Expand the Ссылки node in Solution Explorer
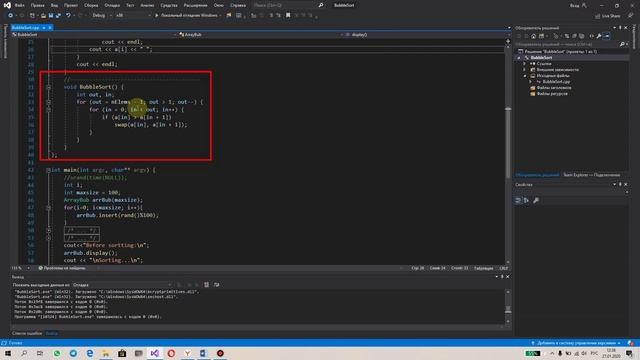The height and width of the screenshot is (360, 640). click(525, 64)
